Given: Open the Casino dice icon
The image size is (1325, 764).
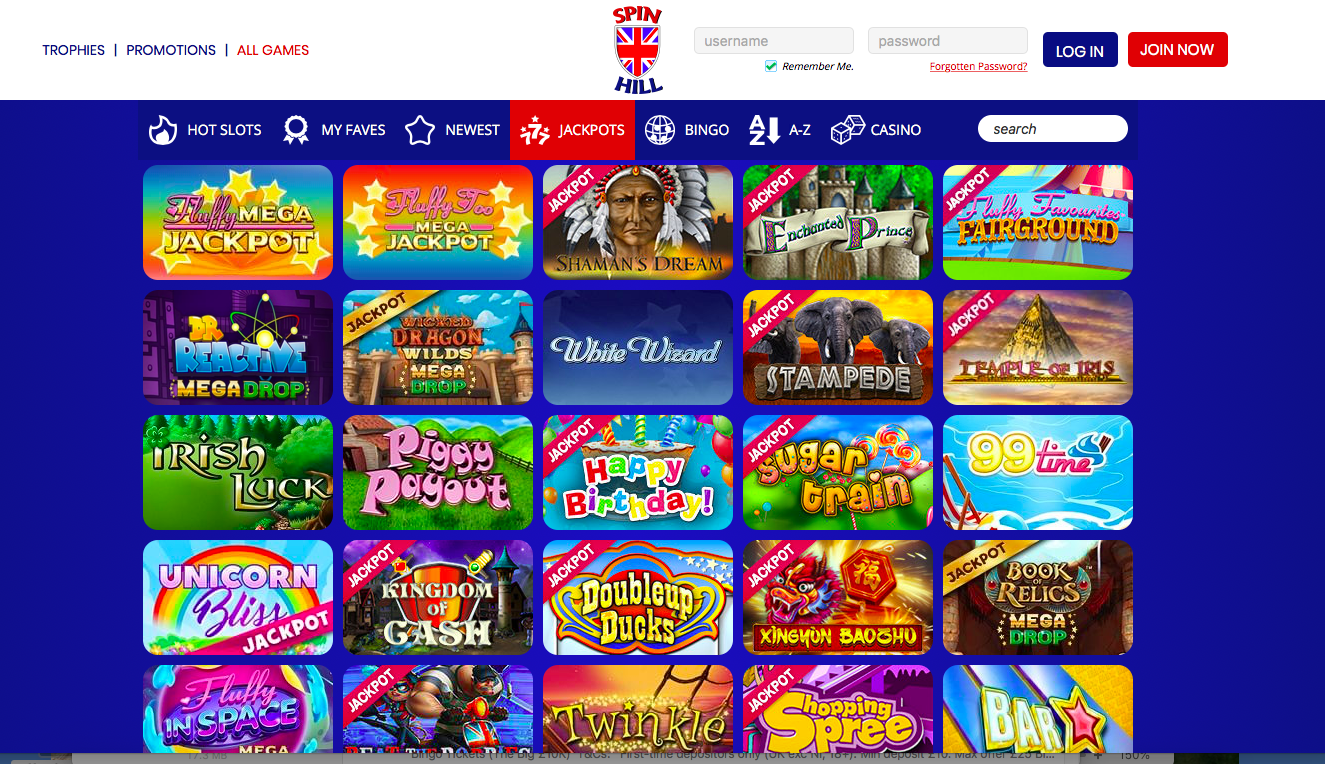Looking at the screenshot, I should [x=848, y=129].
